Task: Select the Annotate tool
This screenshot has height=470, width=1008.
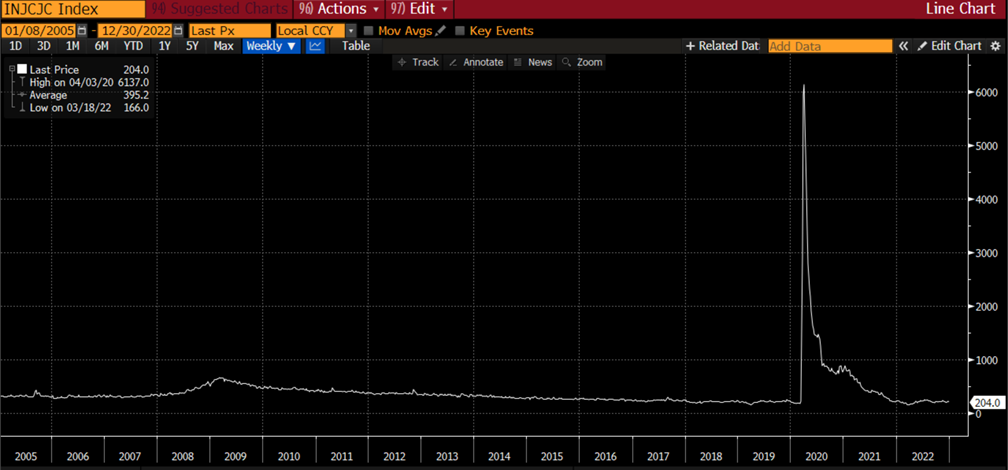Action: pos(475,62)
